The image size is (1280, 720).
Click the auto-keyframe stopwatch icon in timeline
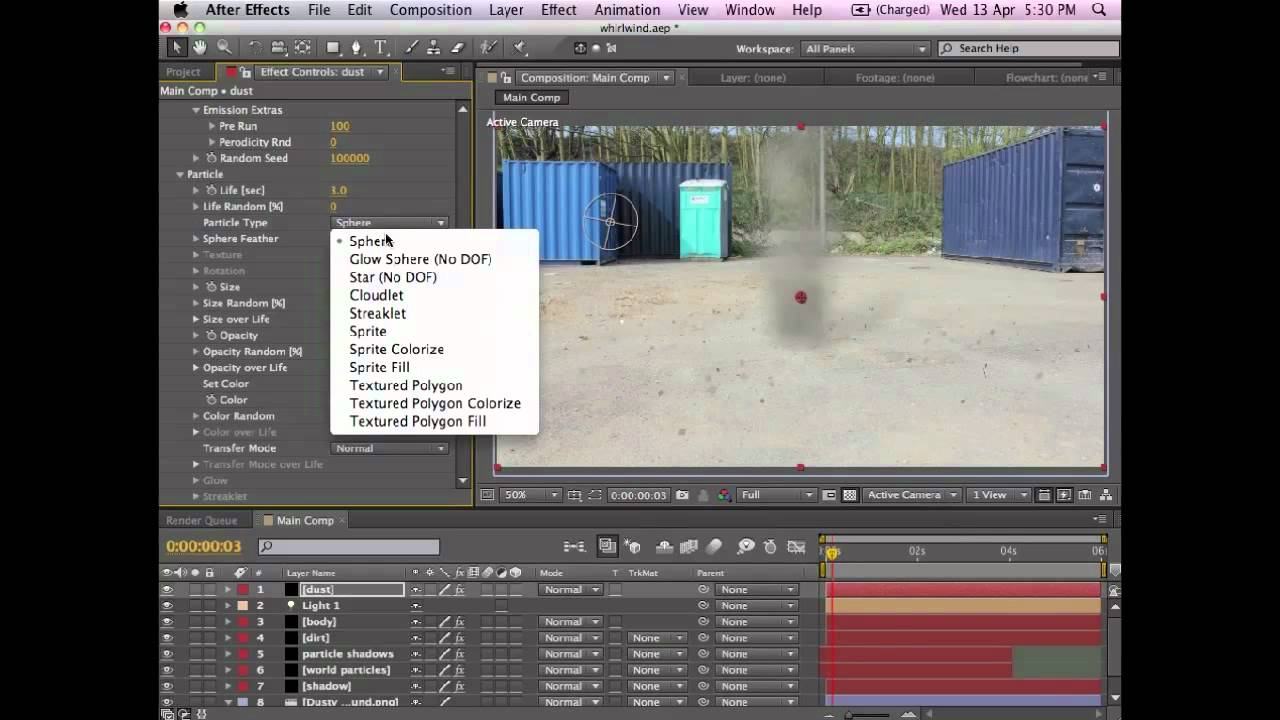(770, 547)
